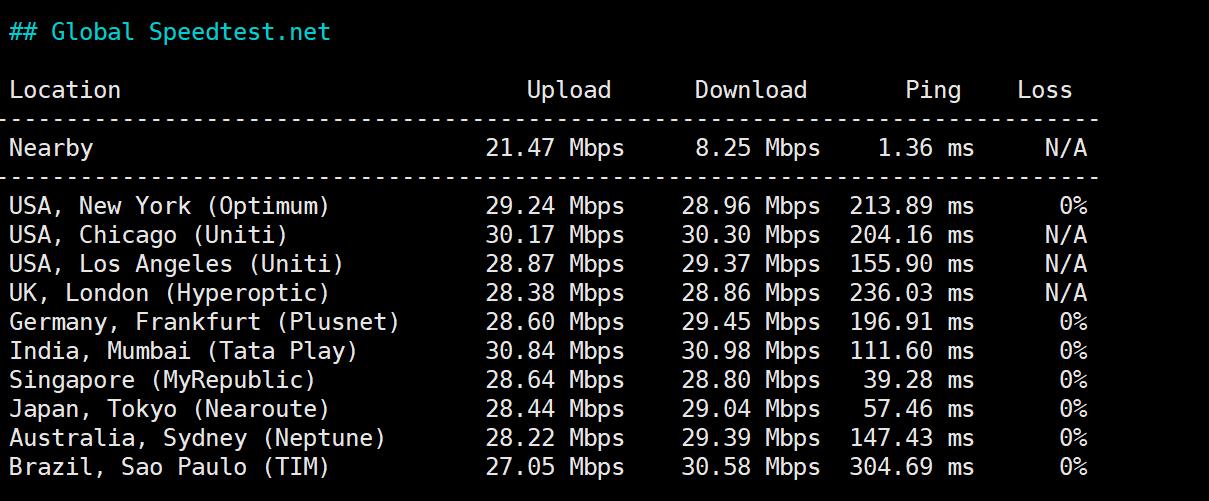Click the 30.98 Mbps download value
The width and height of the screenshot is (1209, 501).
tap(750, 351)
